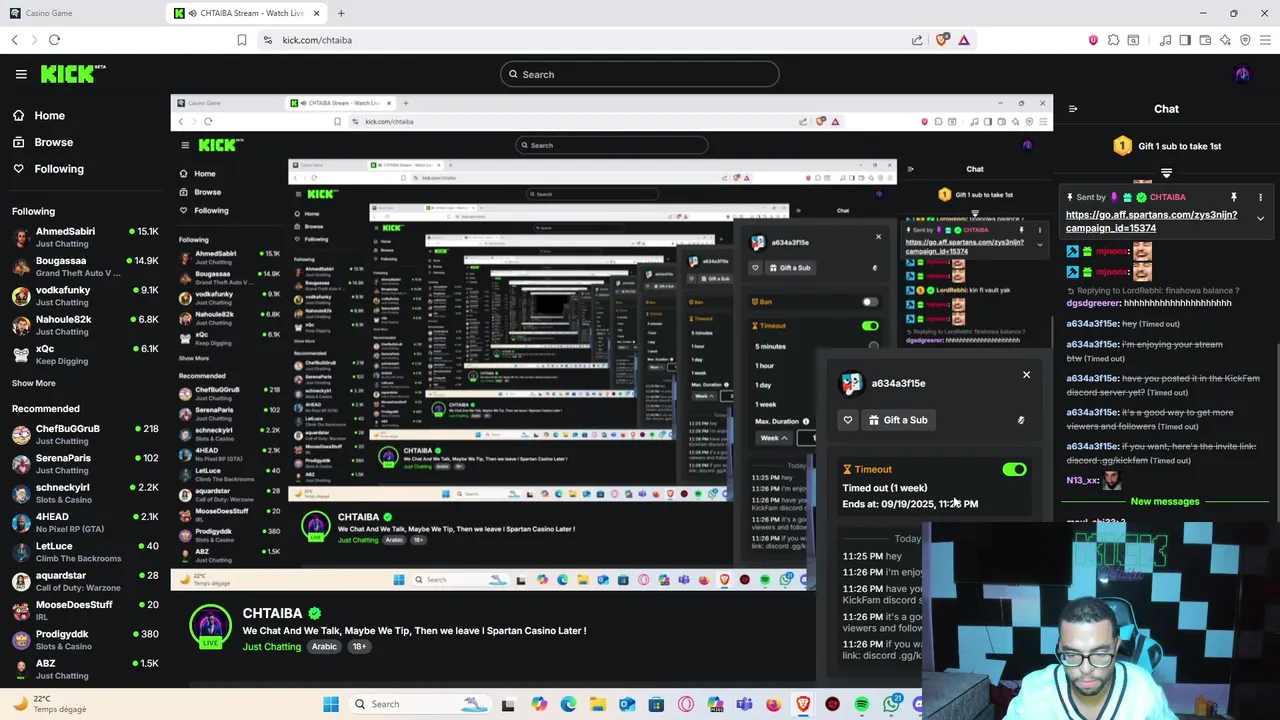Click the Windows taskbar search box
This screenshot has width=1280, height=720.
tap(420, 704)
